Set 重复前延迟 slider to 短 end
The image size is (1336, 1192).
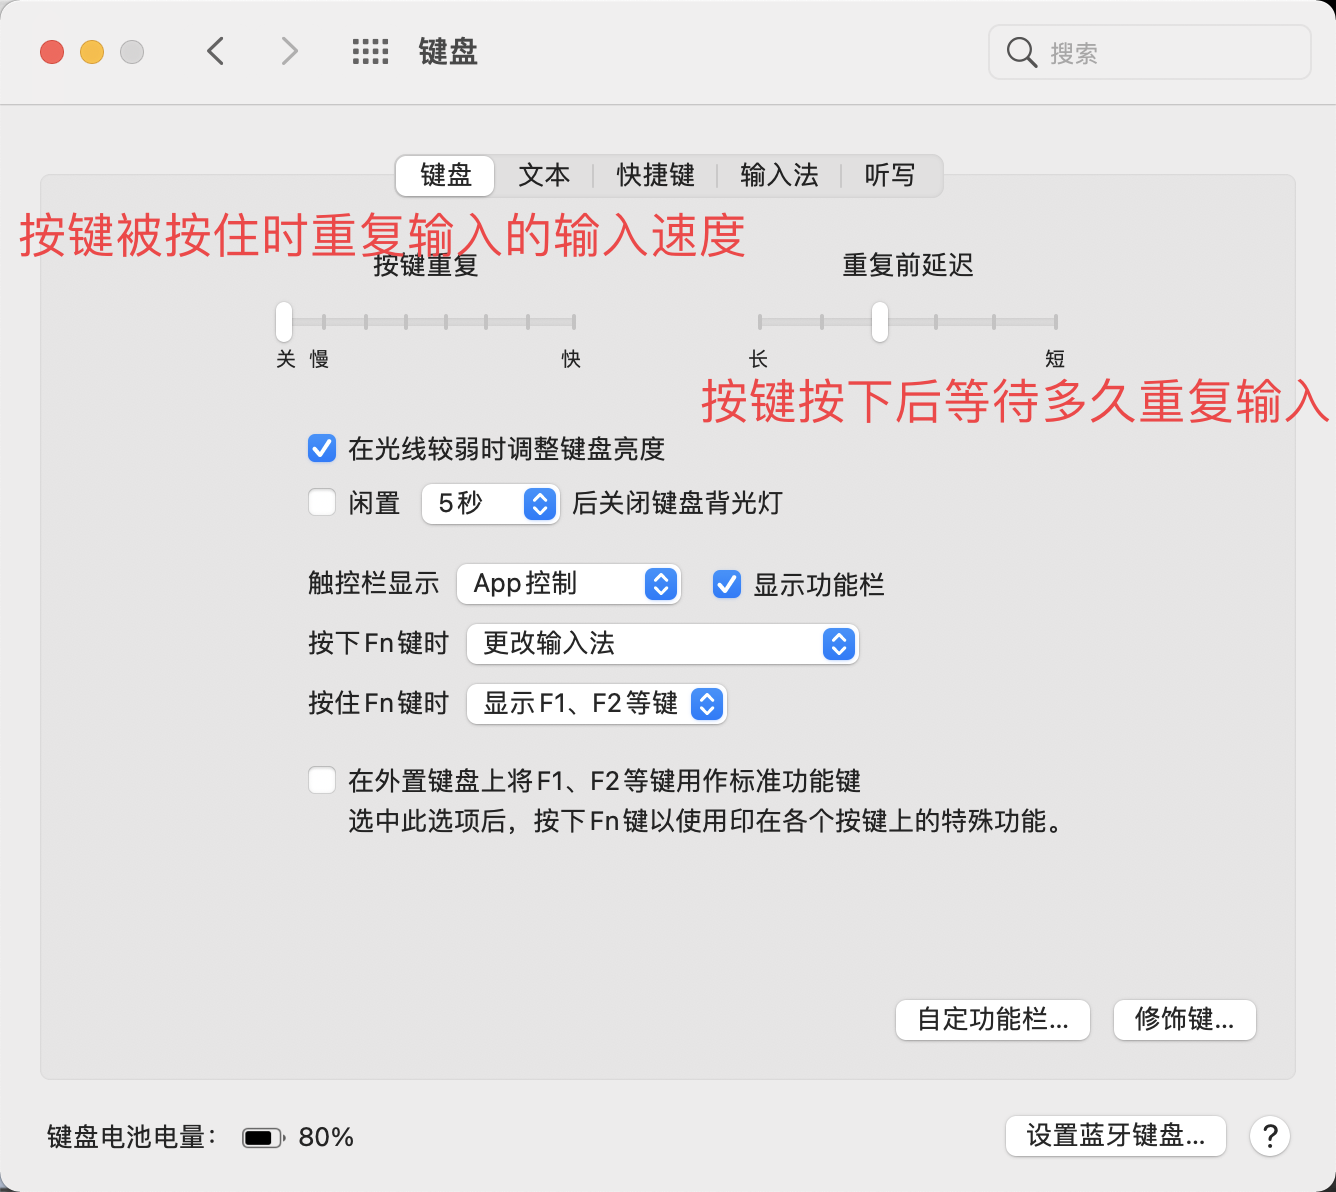tap(1055, 322)
